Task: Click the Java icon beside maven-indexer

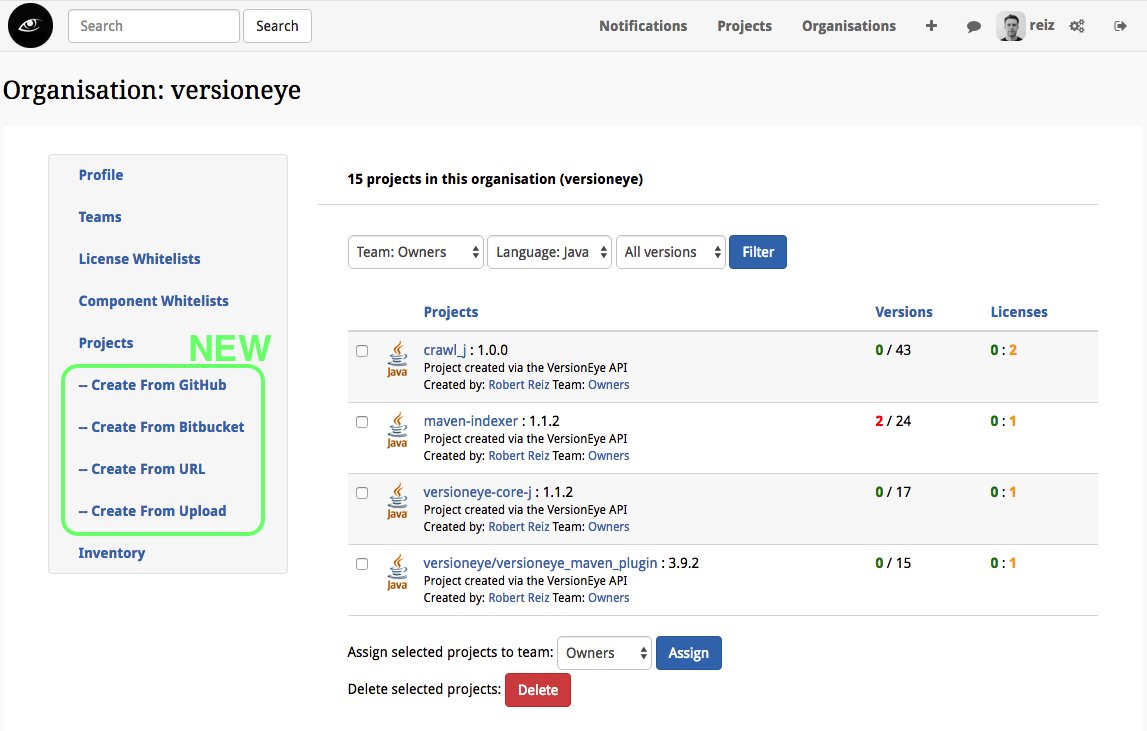Action: (397, 430)
